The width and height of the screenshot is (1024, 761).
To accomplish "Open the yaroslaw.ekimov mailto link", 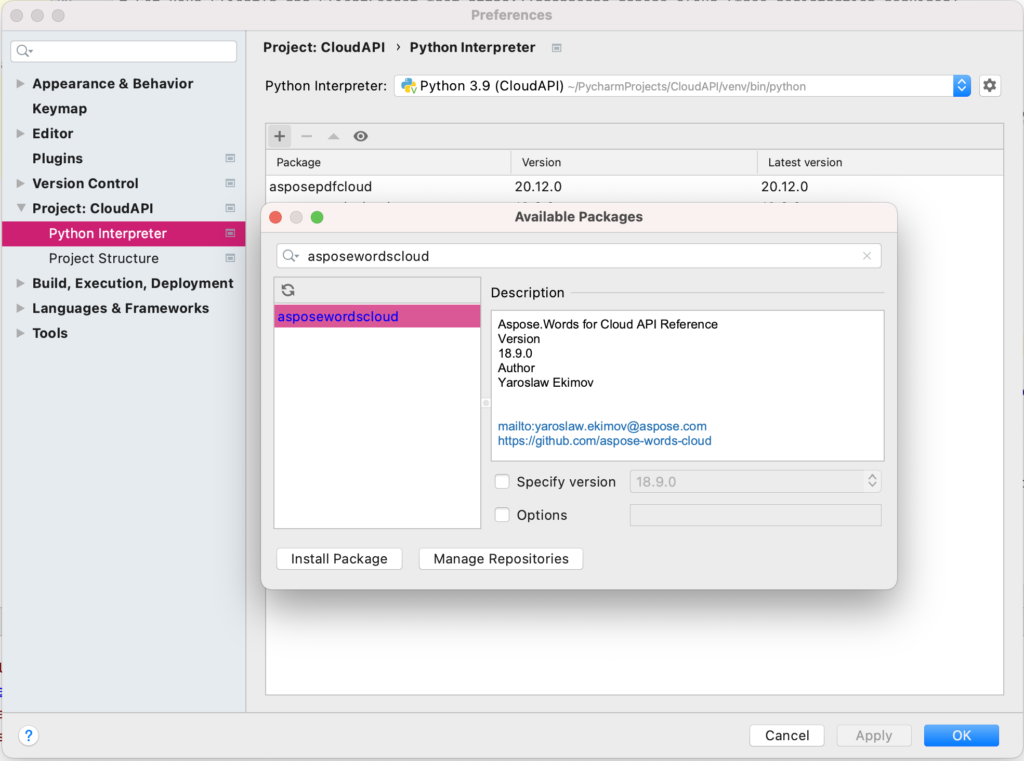I will click(x=602, y=426).
